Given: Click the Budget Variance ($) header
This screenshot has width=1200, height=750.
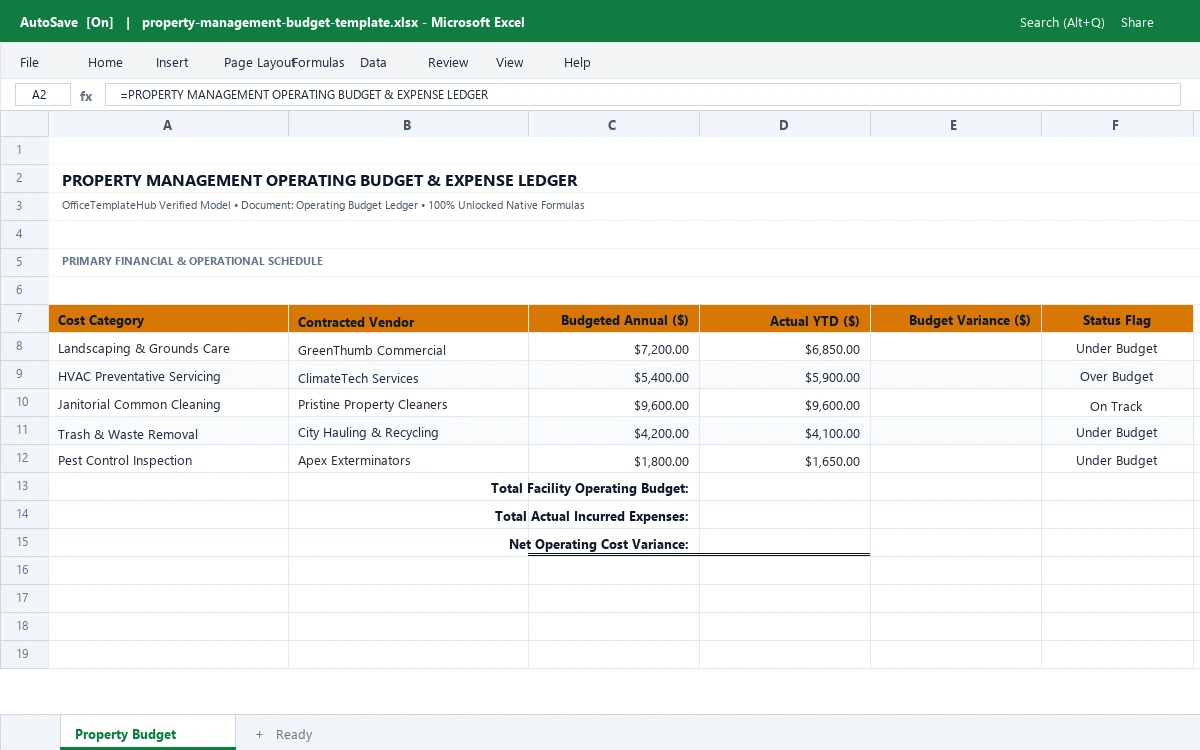Looking at the screenshot, I should pyautogui.click(x=956, y=319).
